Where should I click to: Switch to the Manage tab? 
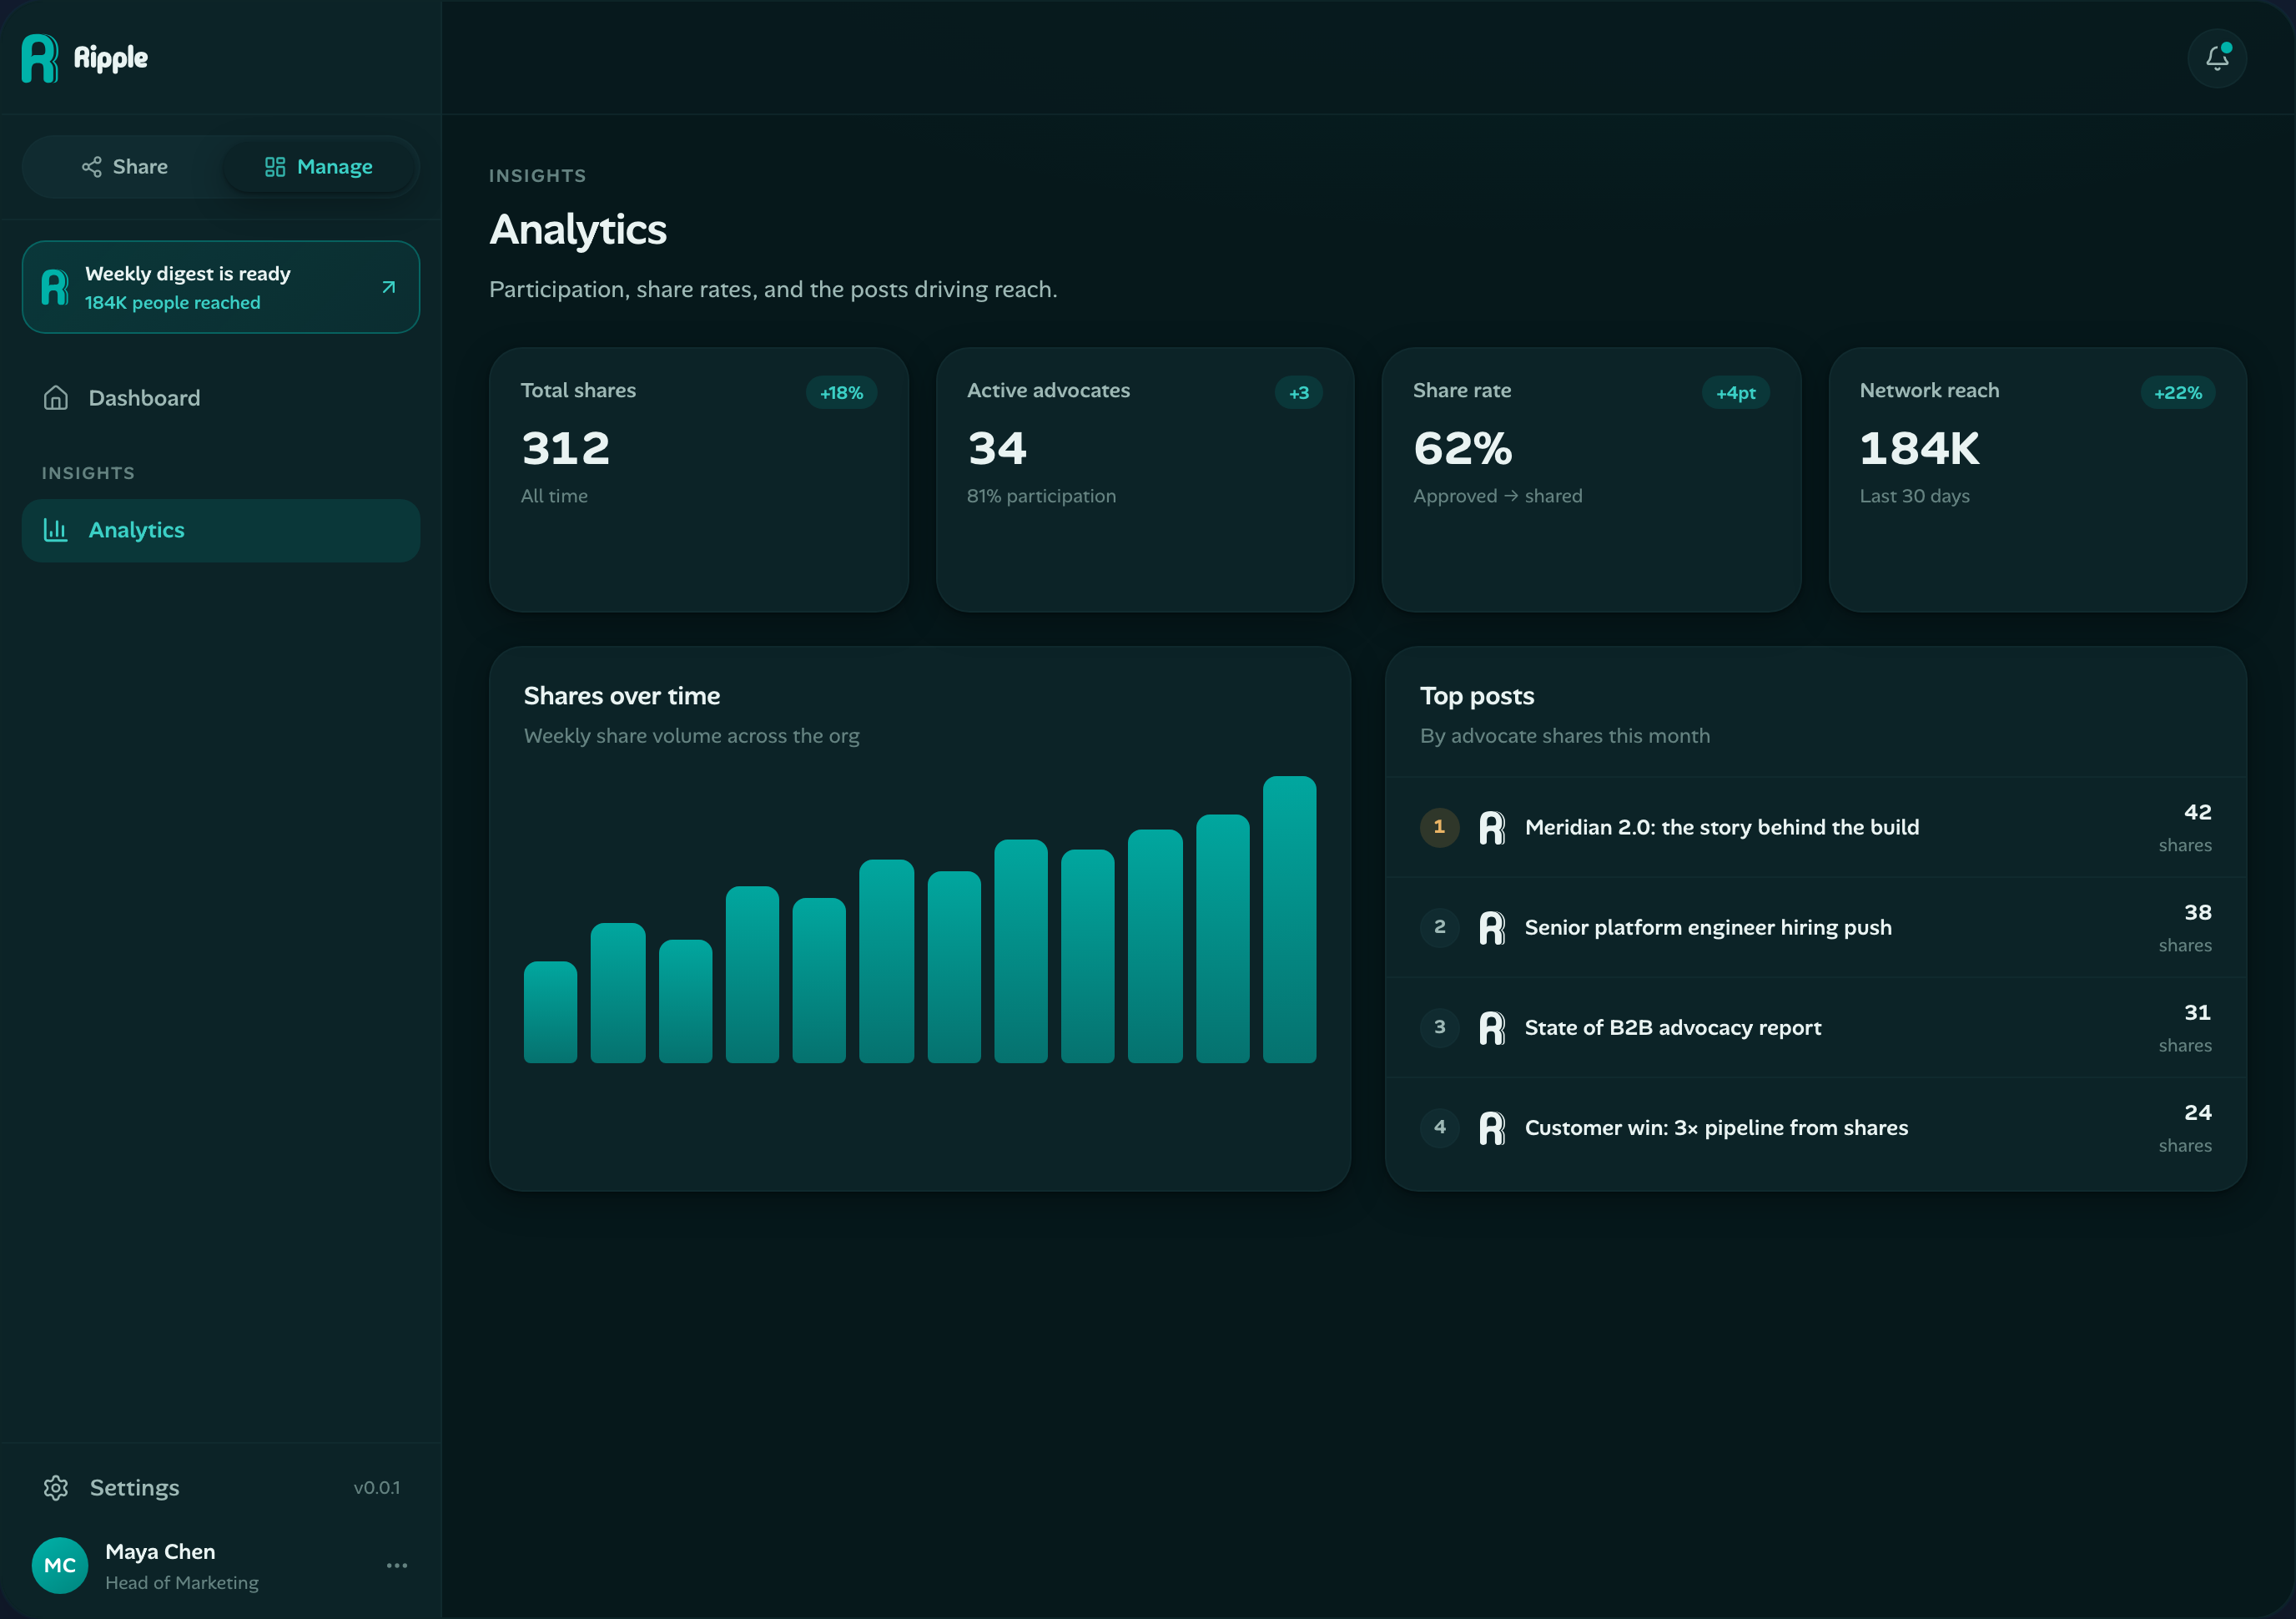319,167
